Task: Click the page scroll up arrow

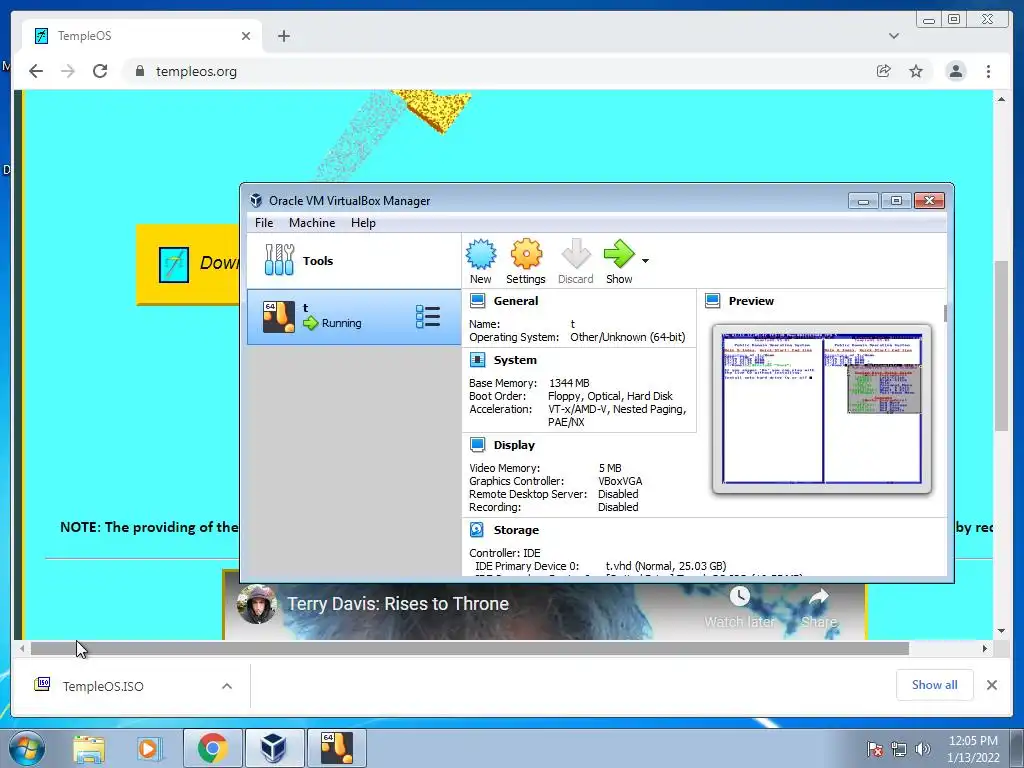Action: [x=1002, y=99]
